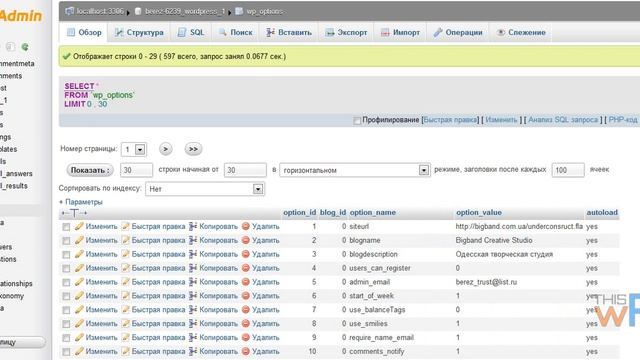The height and width of the screenshot is (360, 640).
Task: Click the Показать button
Action: (90, 170)
